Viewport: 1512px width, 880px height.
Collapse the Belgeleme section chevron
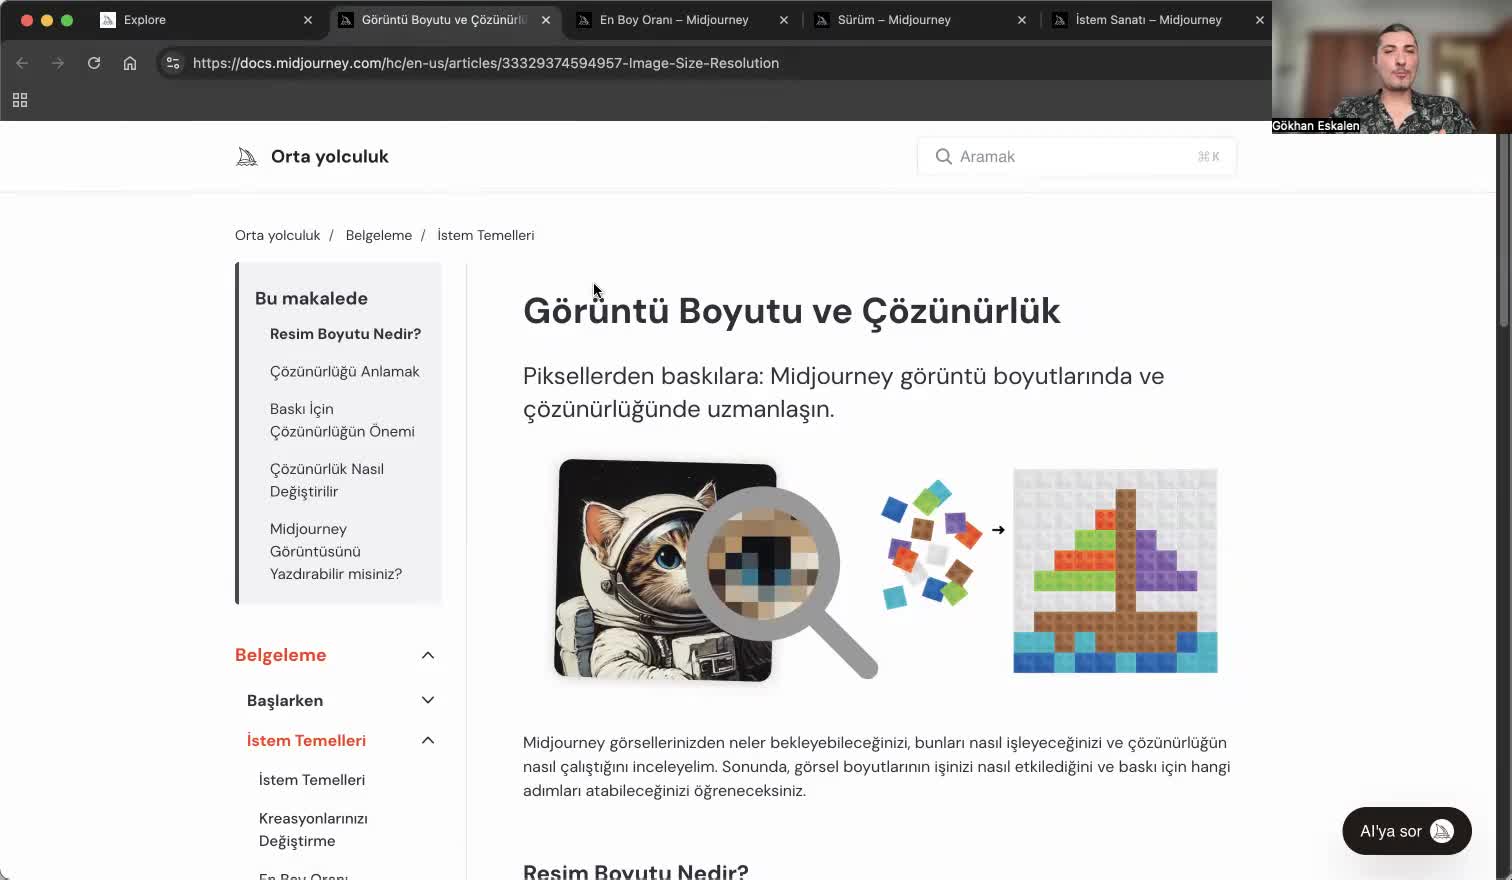pos(428,655)
